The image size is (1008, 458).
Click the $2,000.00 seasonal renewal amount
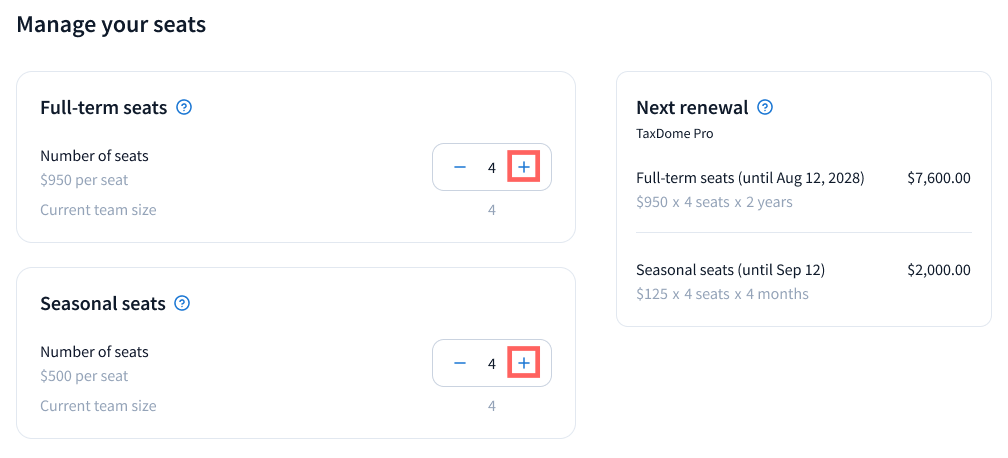[938, 270]
